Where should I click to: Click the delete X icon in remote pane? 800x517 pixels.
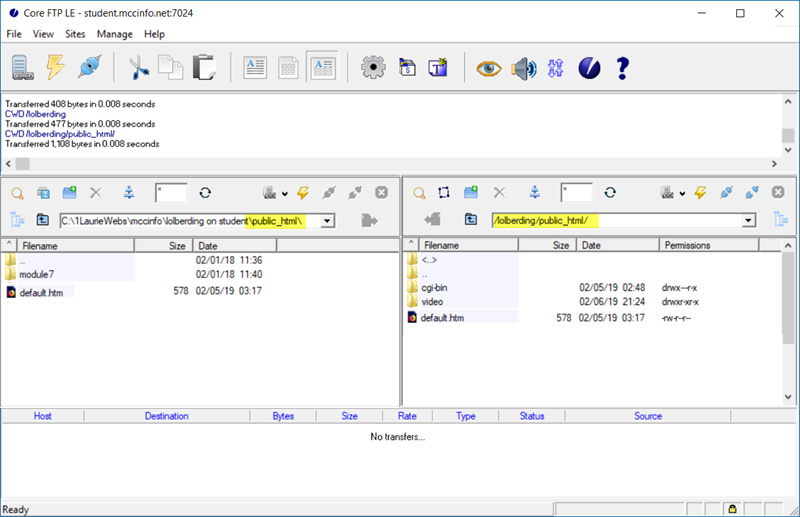pos(499,192)
